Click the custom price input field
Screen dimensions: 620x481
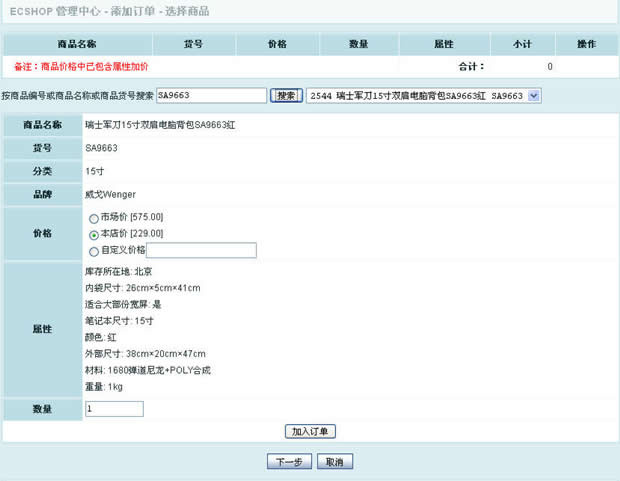click(x=201, y=250)
